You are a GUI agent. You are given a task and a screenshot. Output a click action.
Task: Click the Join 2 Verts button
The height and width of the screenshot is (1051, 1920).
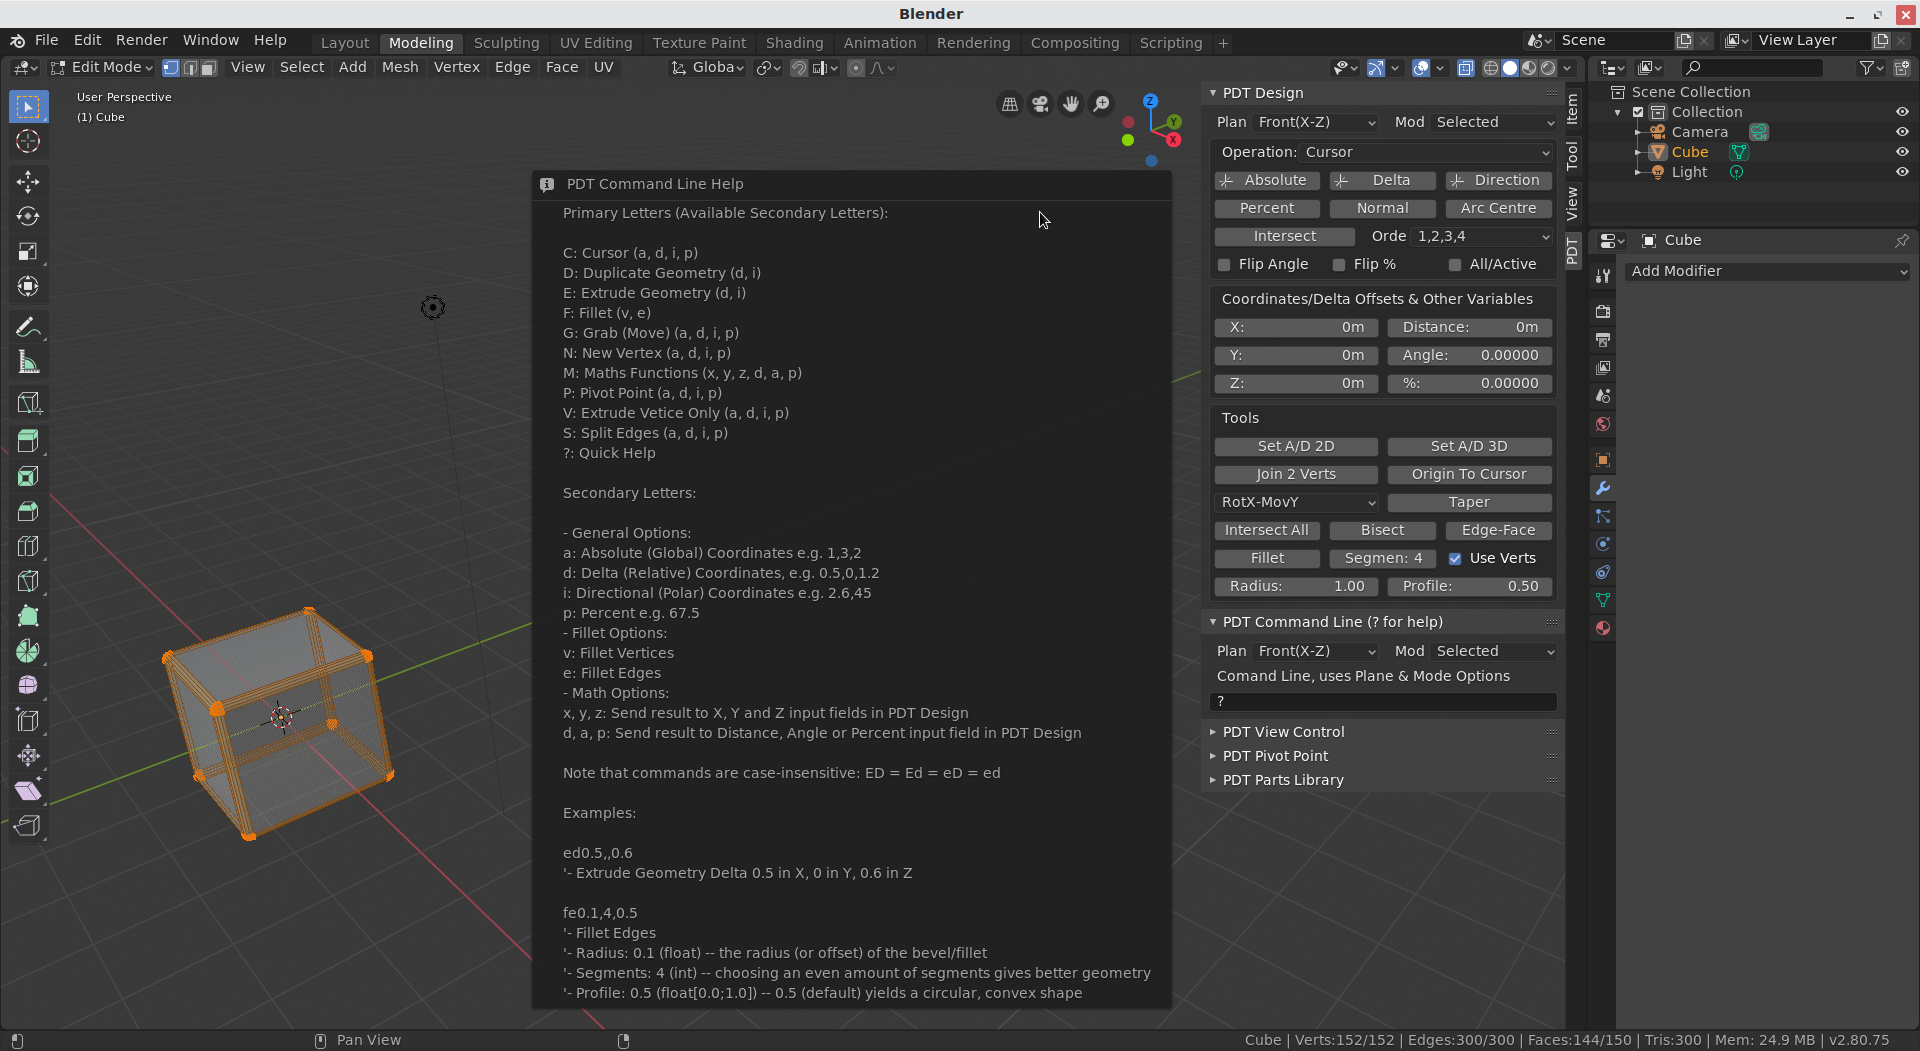point(1296,474)
